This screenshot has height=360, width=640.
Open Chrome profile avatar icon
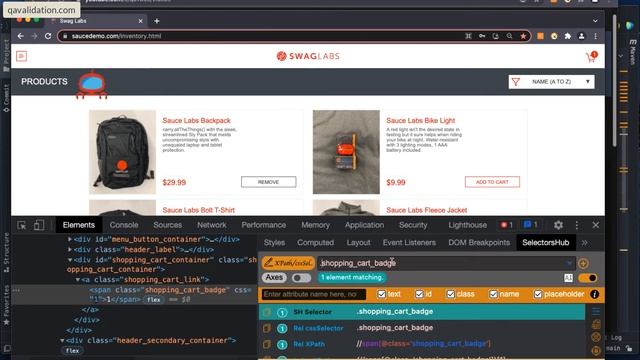point(581,36)
